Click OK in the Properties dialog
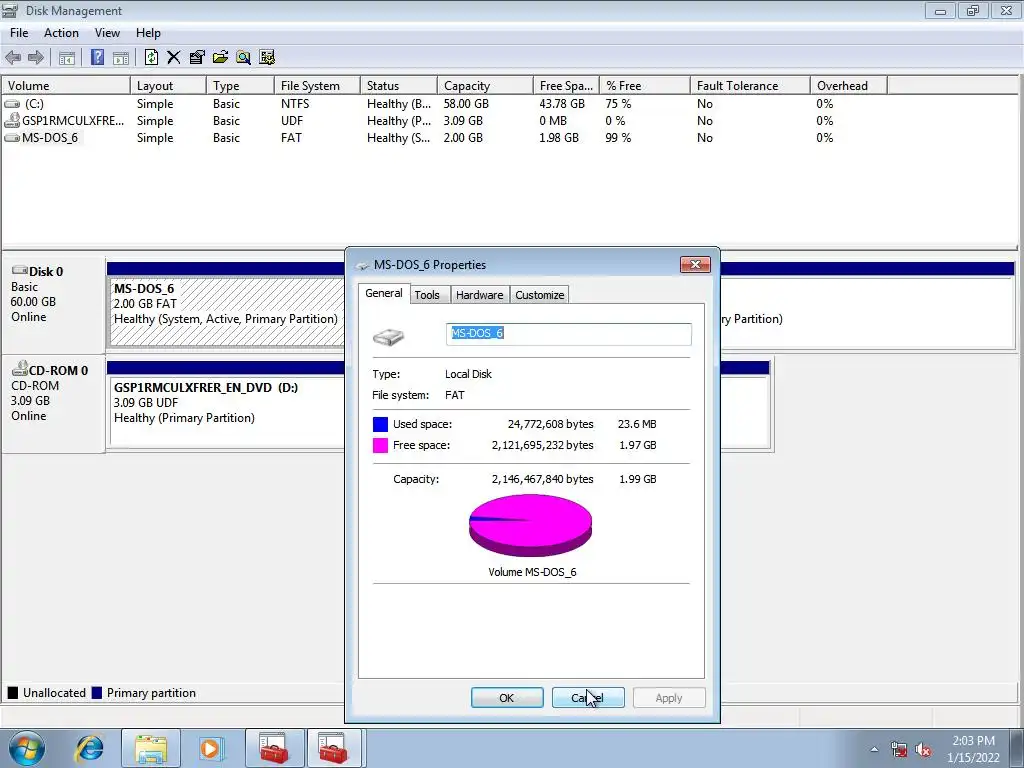 click(507, 697)
